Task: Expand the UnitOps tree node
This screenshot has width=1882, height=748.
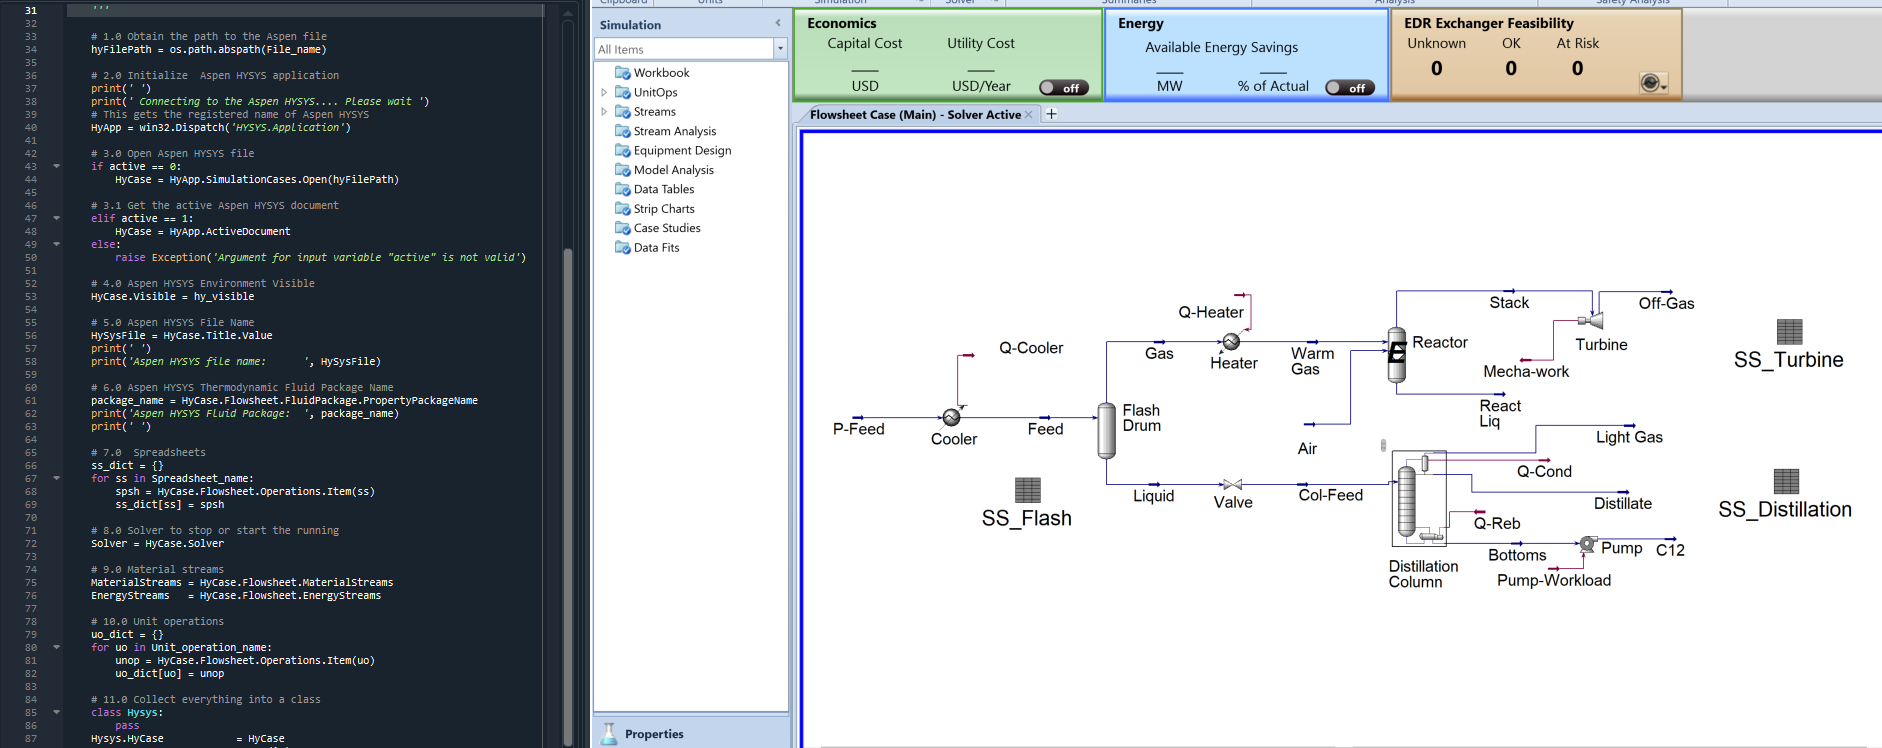Action: [x=604, y=93]
